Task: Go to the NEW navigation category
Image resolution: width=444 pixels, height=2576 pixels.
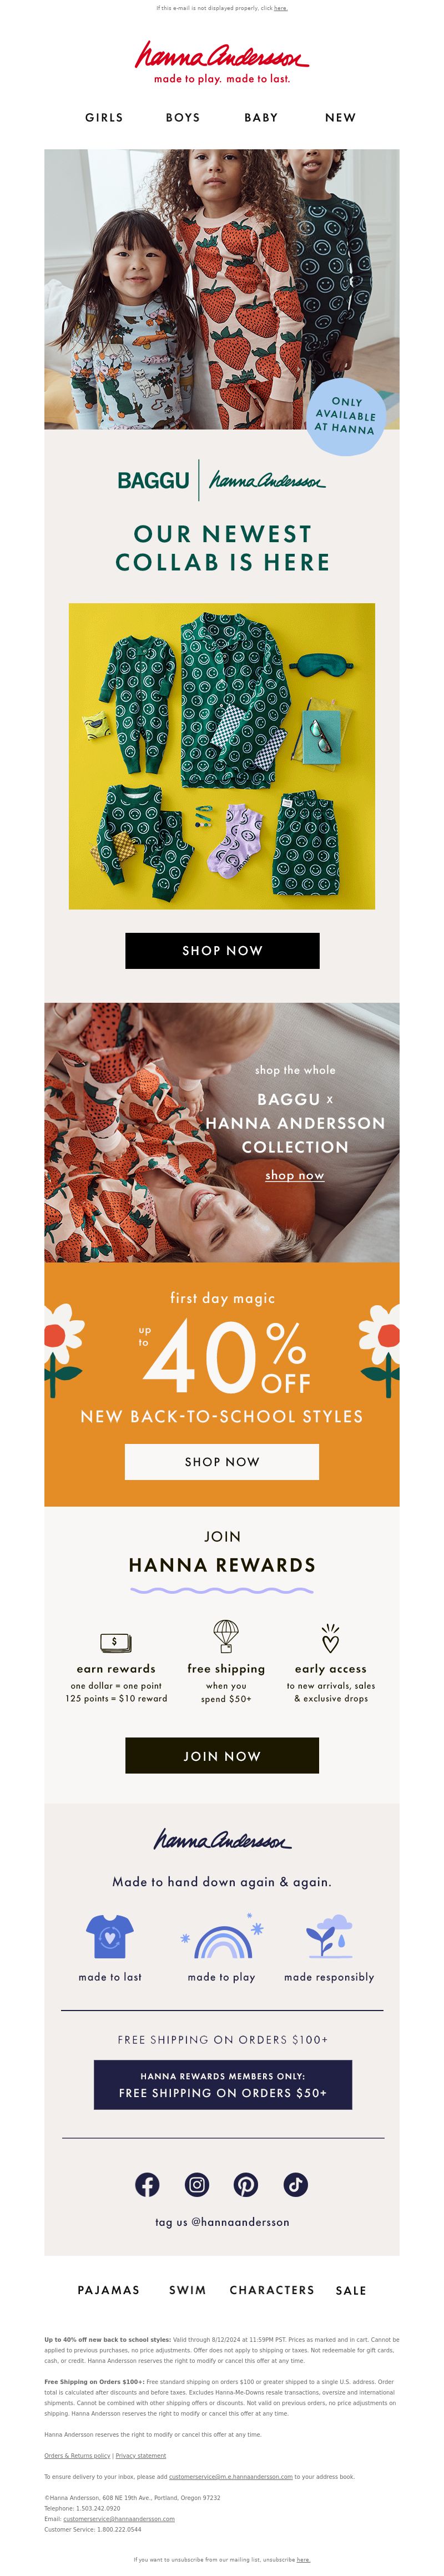Action: click(x=340, y=117)
